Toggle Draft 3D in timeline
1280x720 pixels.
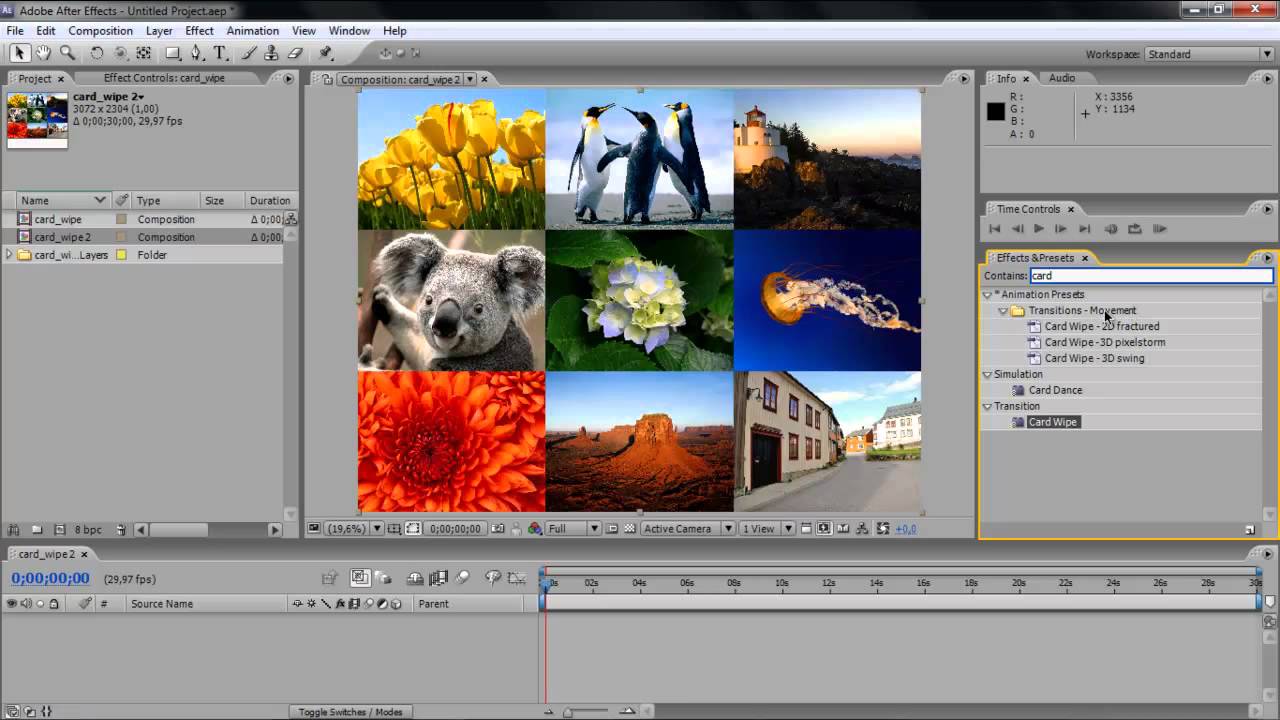point(384,578)
